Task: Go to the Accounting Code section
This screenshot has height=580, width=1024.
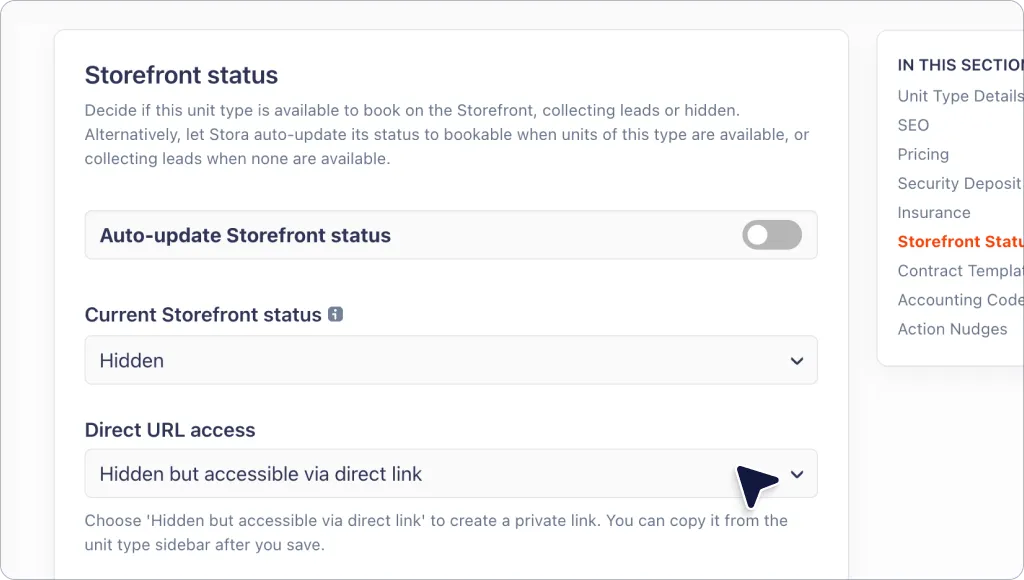Action: tap(960, 300)
